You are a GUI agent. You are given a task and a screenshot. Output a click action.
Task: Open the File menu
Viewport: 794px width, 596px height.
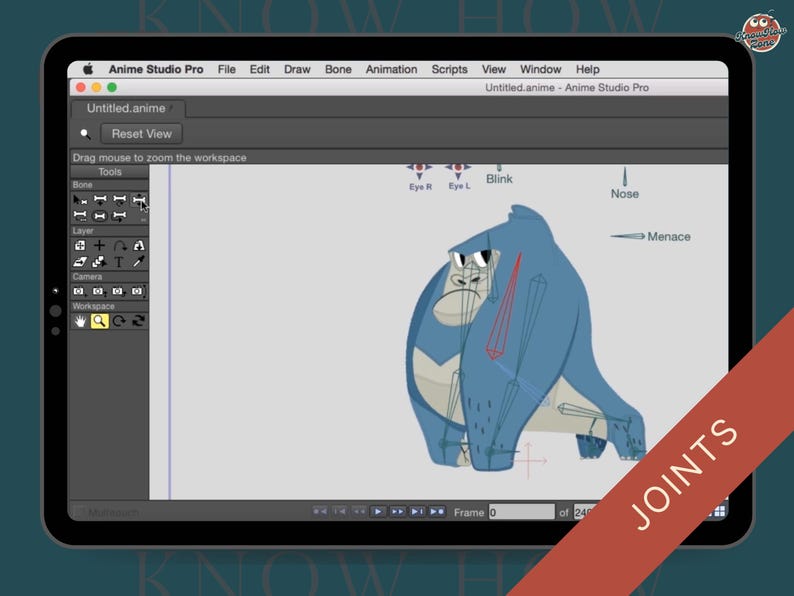pyautogui.click(x=226, y=69)
